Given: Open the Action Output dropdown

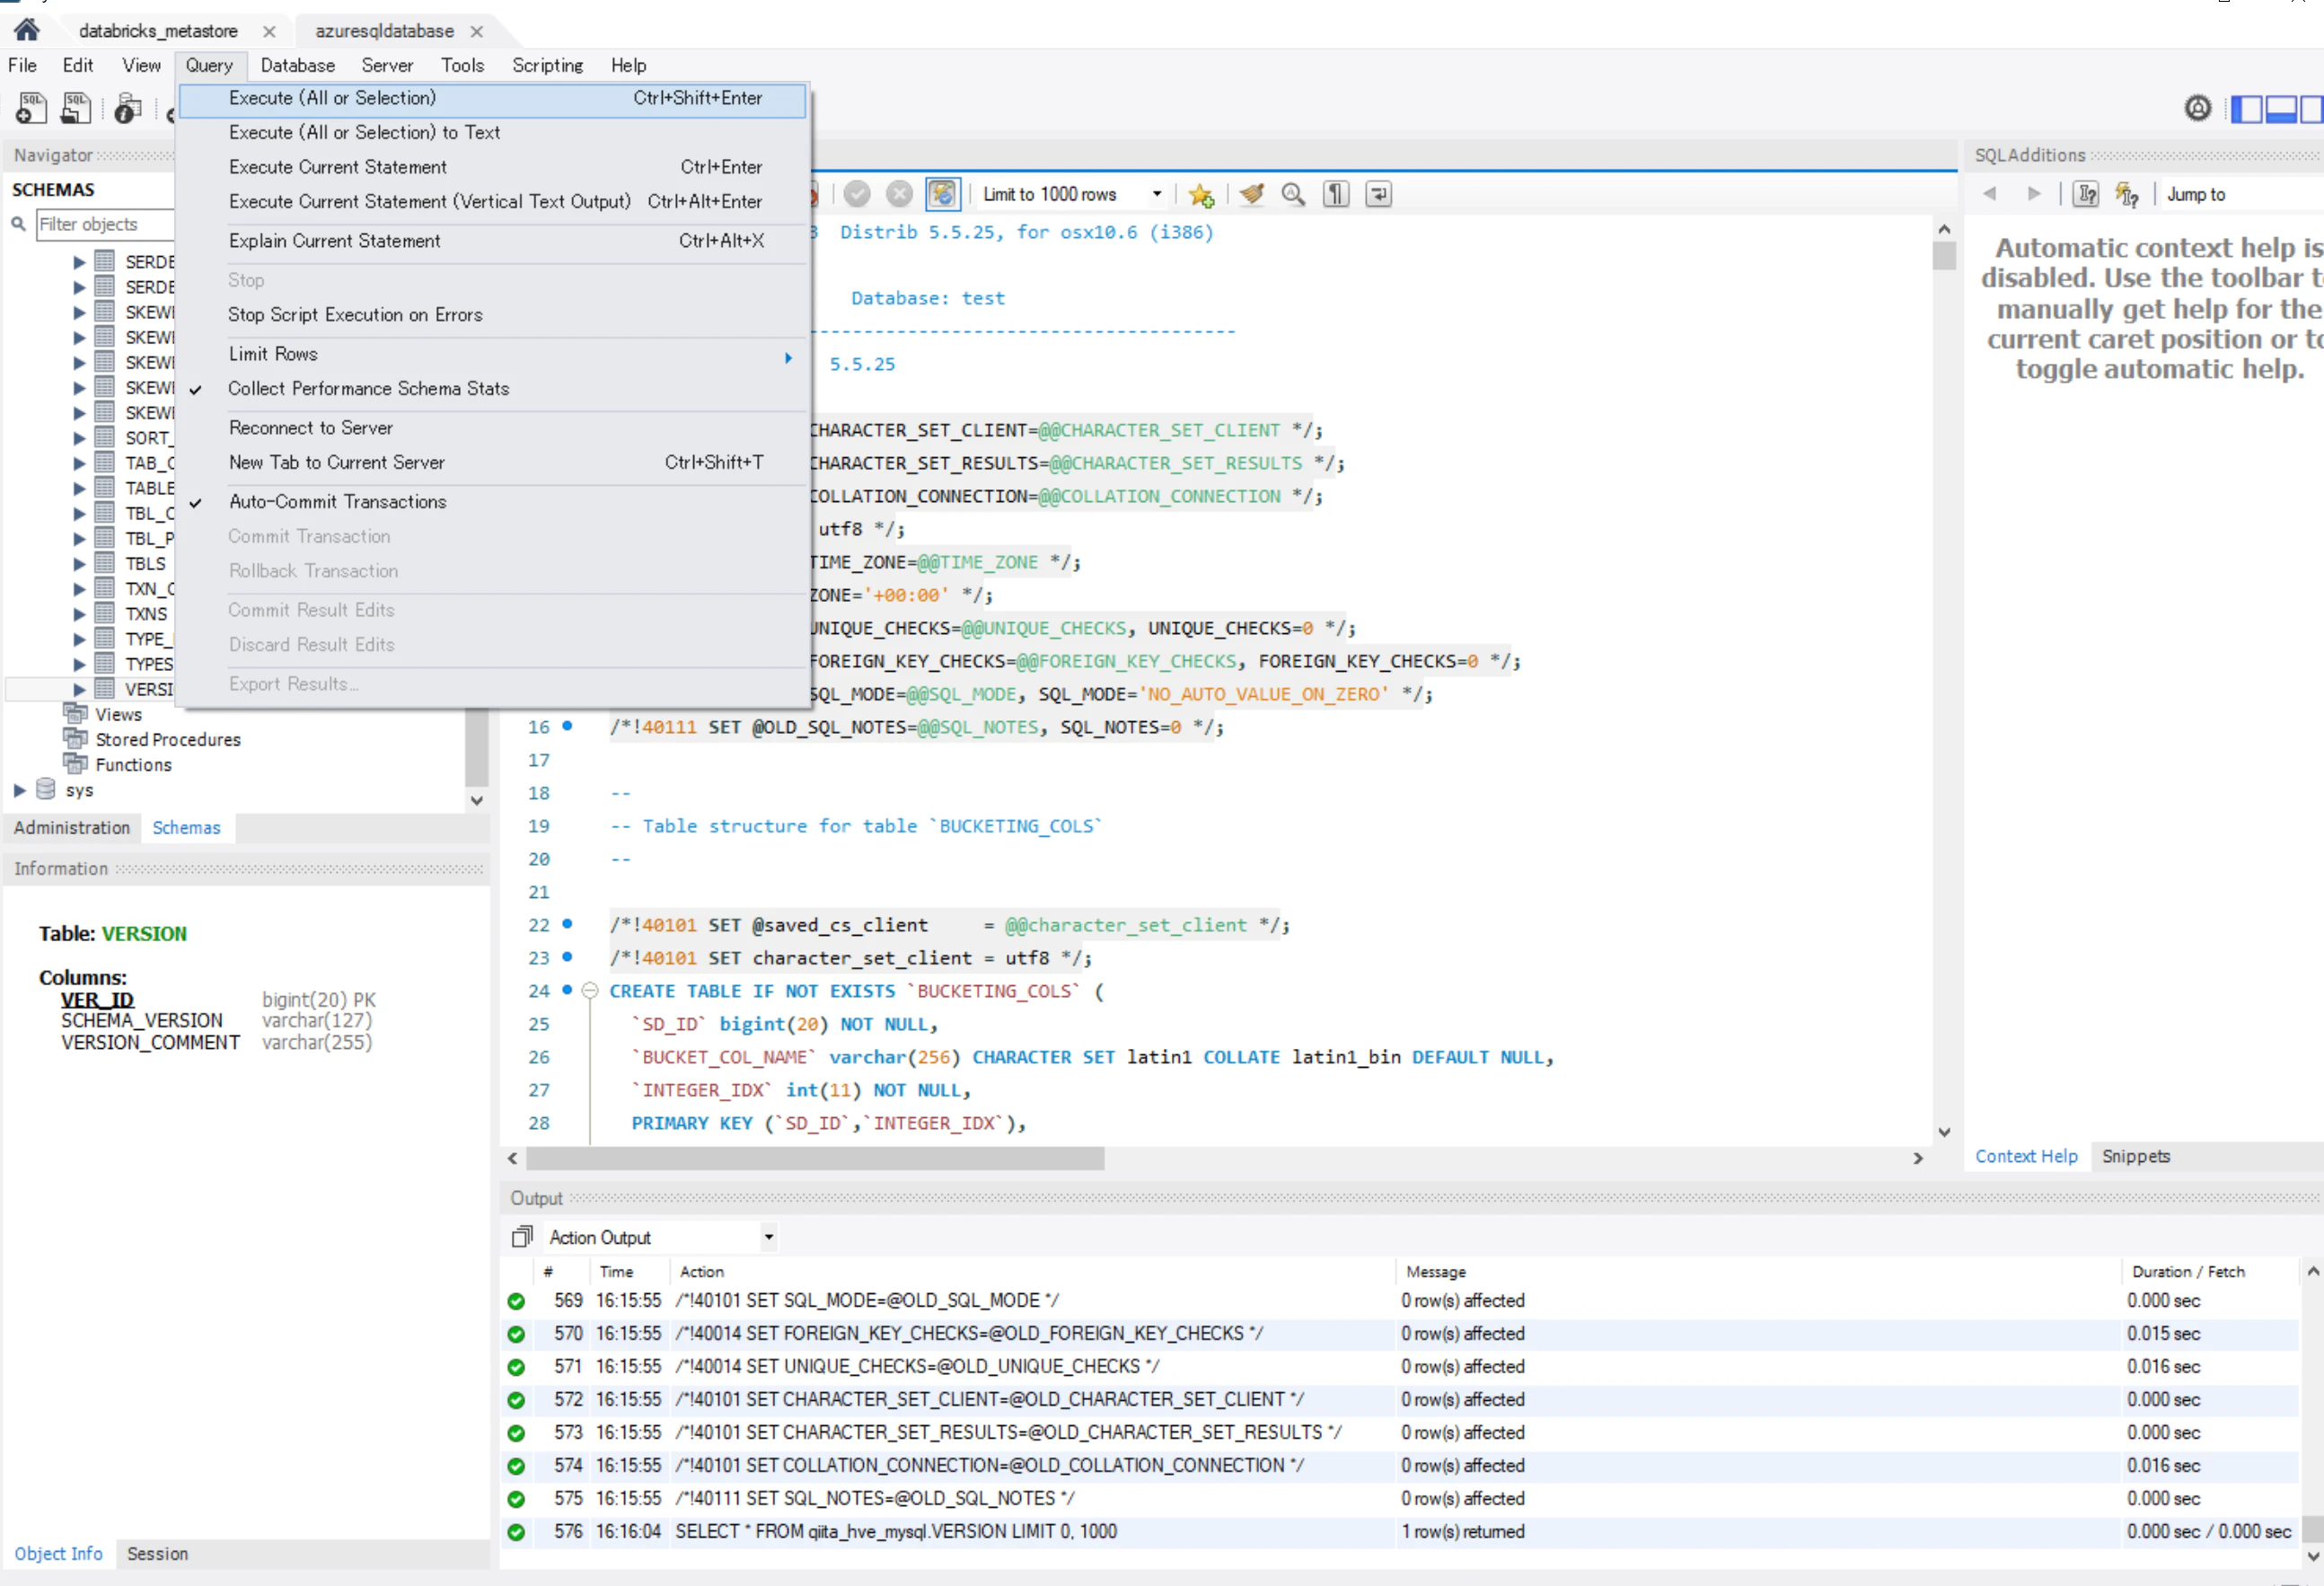Looking at the screenshot, I should coord(768,1237).
